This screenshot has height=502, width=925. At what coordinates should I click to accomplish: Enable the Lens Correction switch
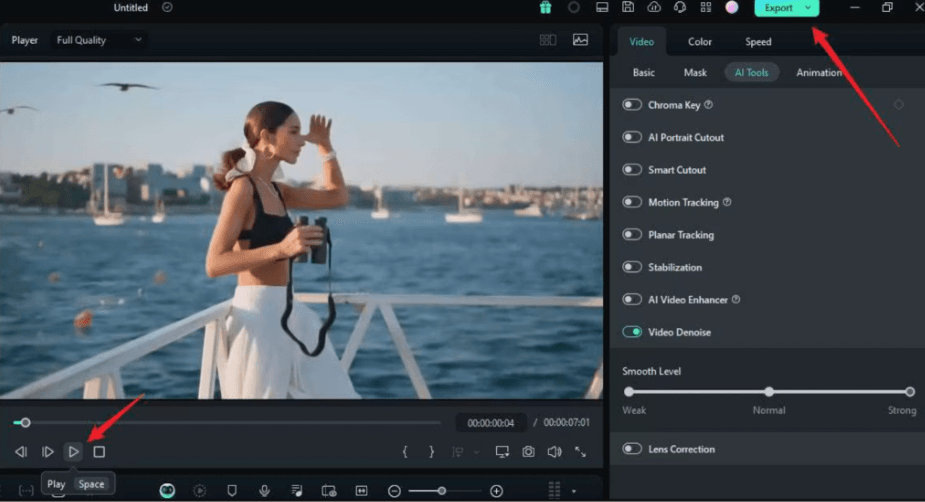(632, 449)
